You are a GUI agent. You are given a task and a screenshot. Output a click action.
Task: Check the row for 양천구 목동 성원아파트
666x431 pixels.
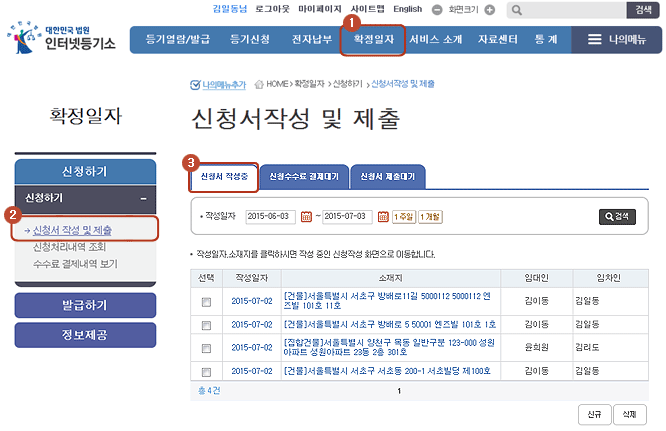point(206,348)
